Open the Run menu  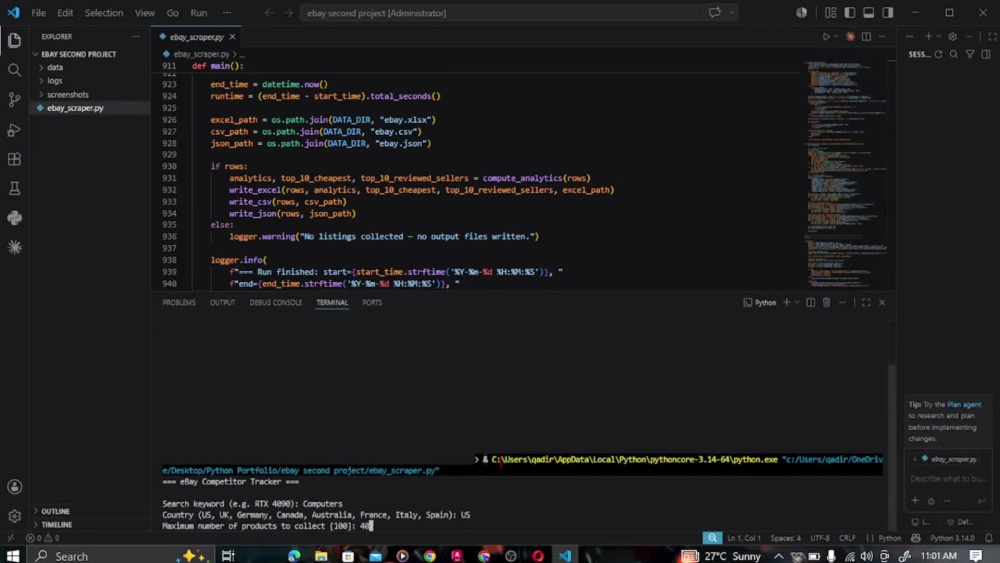coord(199,13)
